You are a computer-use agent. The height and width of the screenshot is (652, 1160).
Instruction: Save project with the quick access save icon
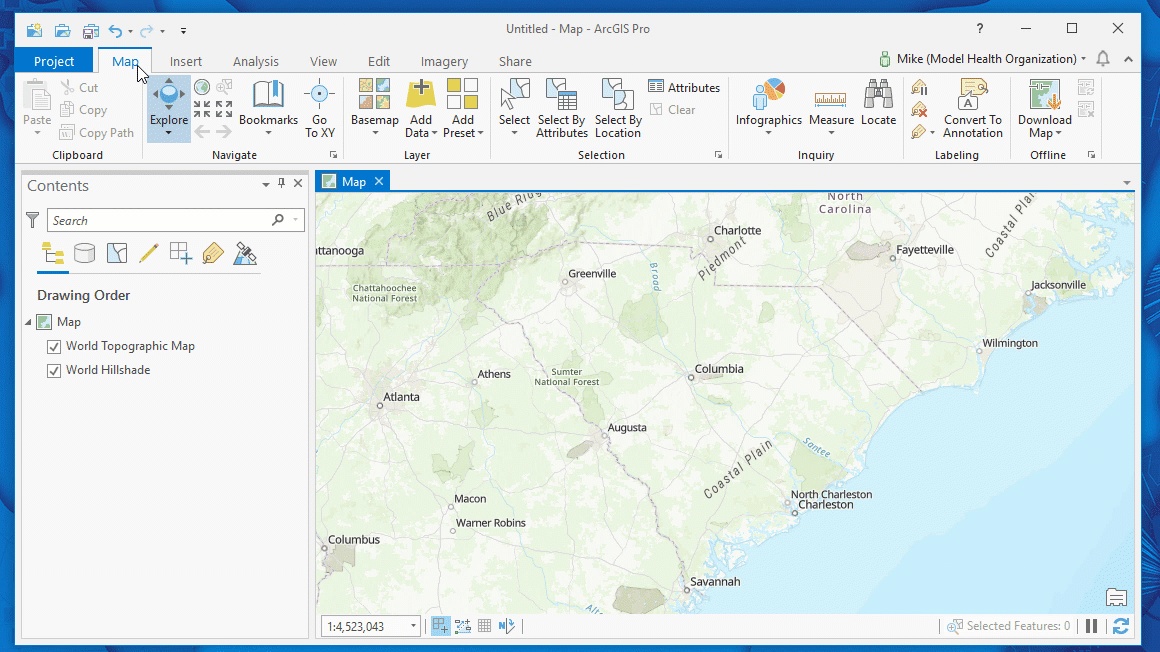coord(90,30)
